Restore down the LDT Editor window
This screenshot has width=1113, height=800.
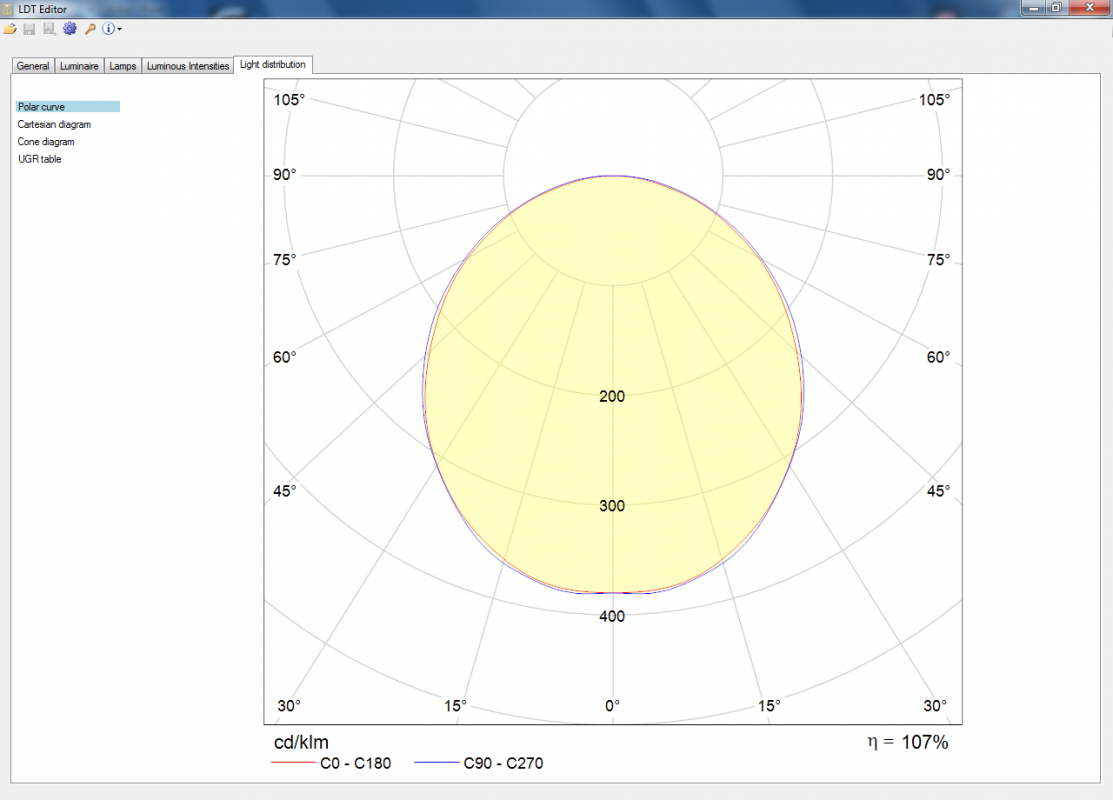[1056, 8]
